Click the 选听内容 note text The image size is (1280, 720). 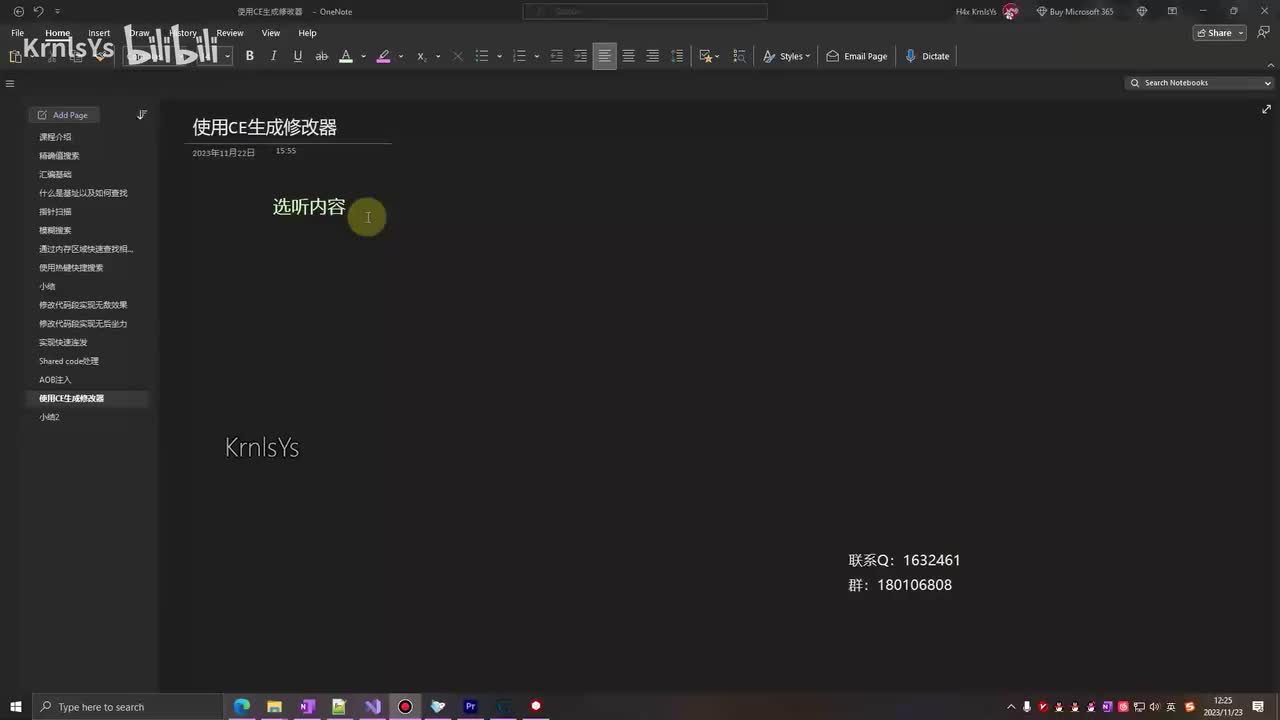(x=309, y=207)
